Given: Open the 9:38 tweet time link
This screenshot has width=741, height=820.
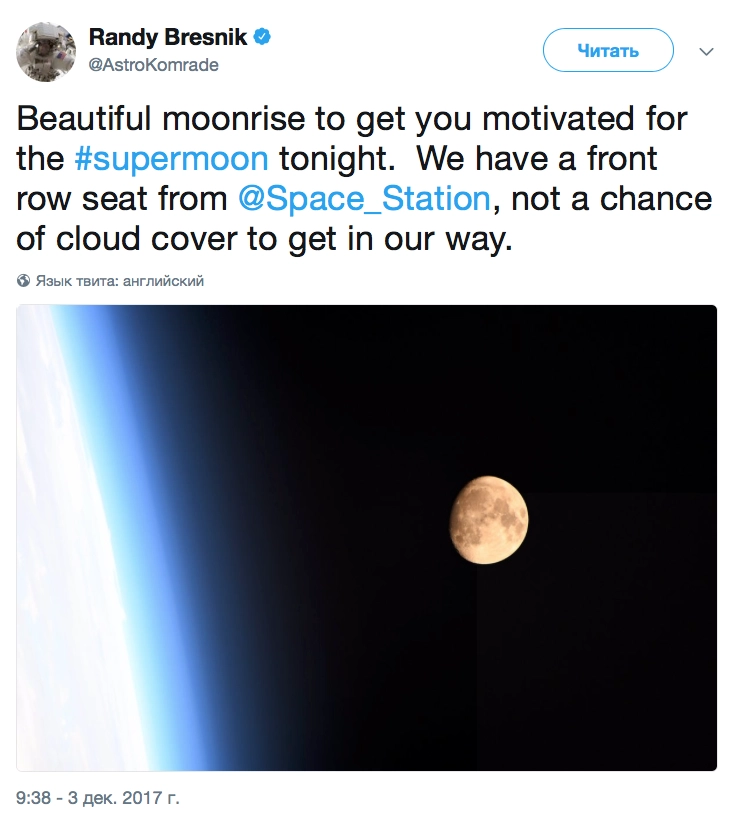Looking at the screenshot, I should click(34, 798).
